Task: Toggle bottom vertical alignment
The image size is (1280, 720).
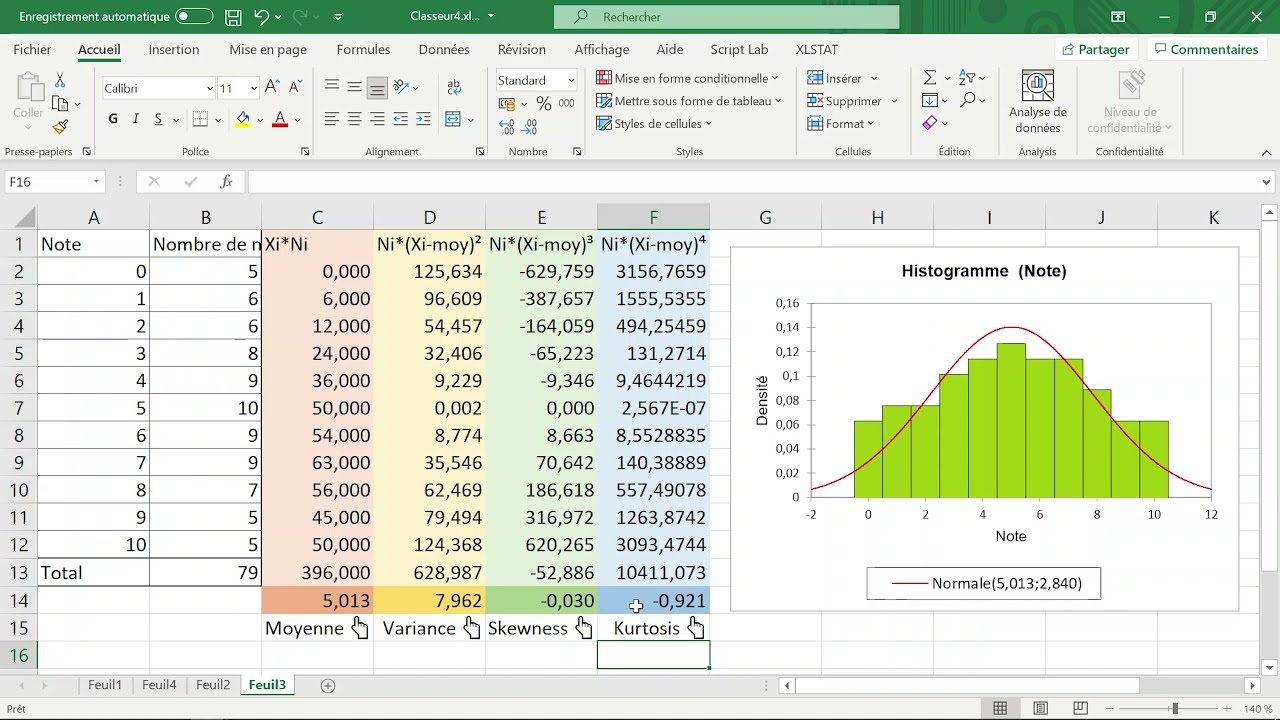Action: pos(377,87)
